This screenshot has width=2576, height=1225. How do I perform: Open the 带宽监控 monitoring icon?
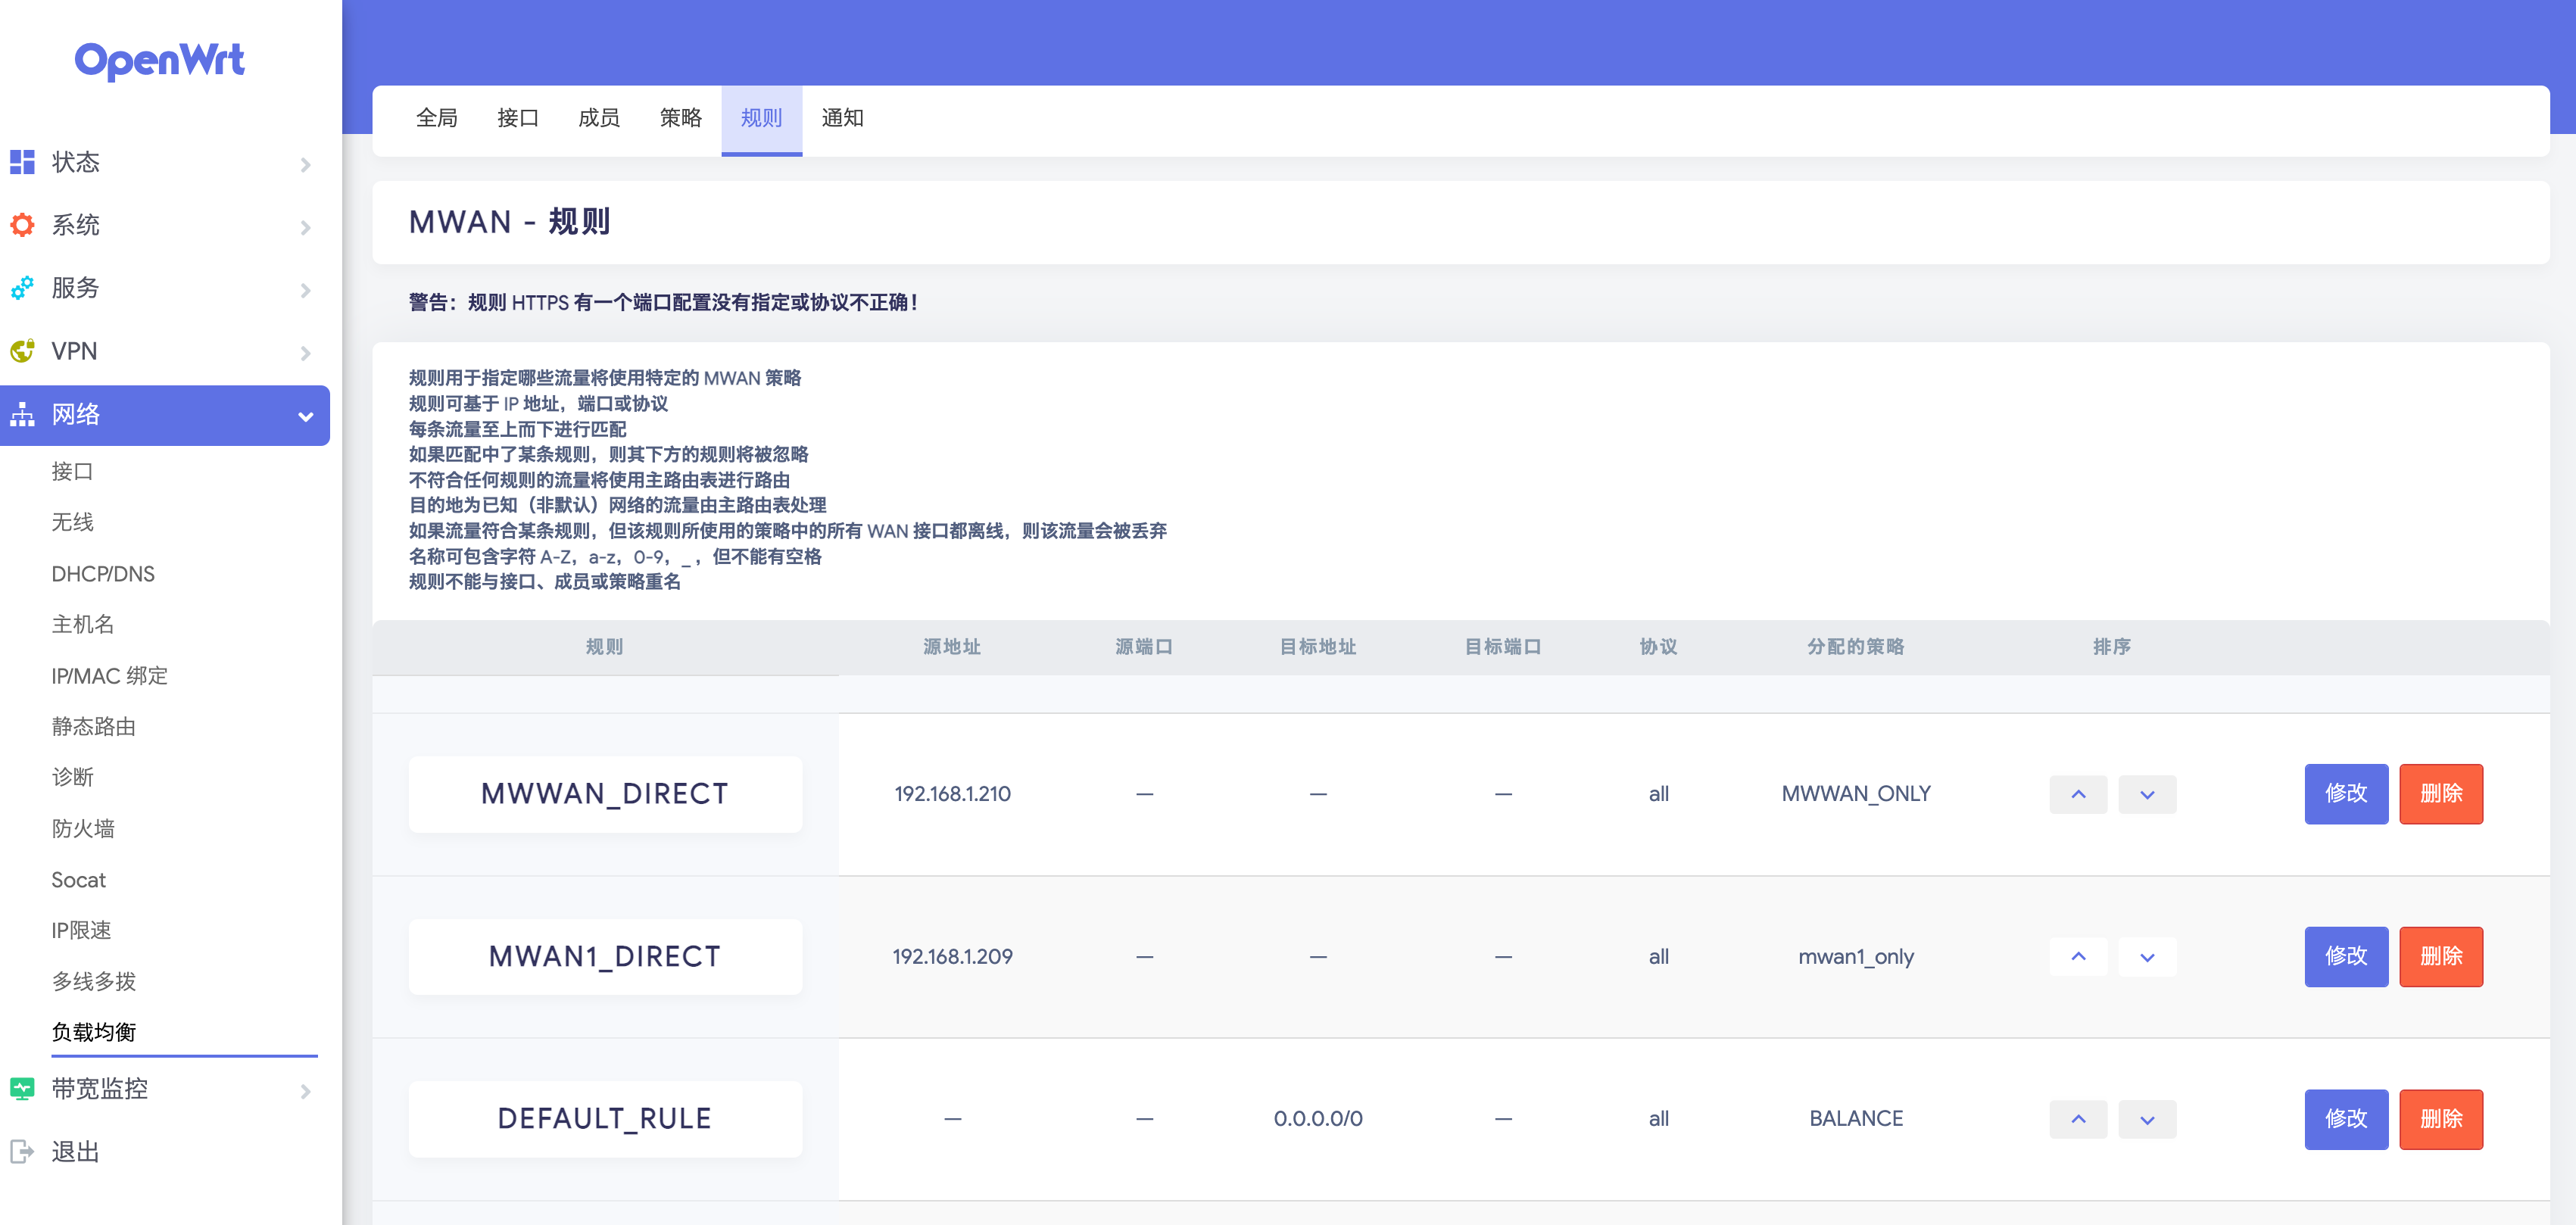pyautogui.click(x=22, y=1089)
